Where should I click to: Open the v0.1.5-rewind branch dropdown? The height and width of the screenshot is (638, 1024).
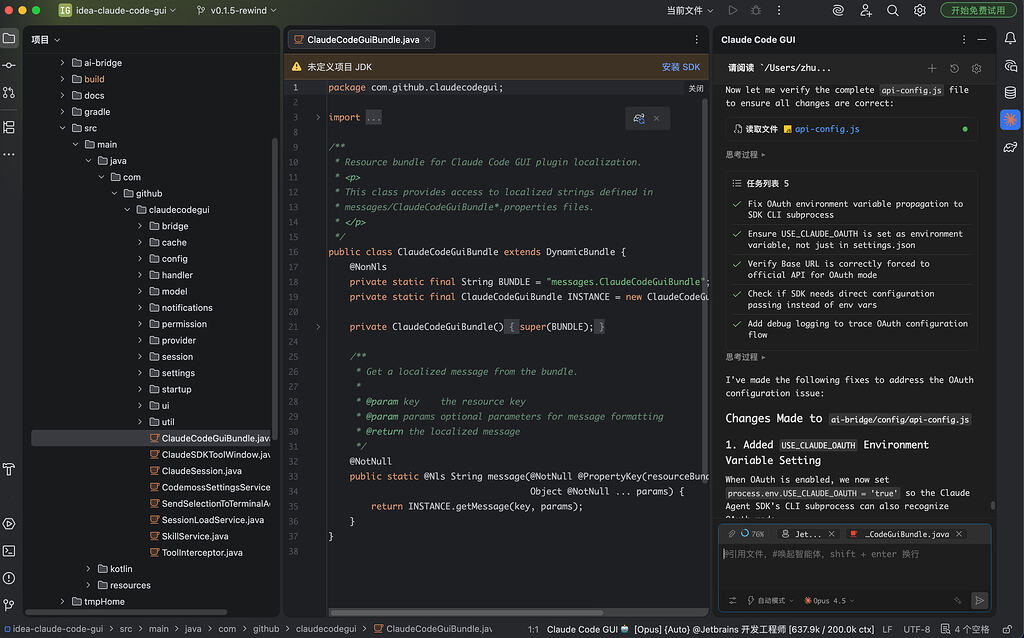click(236, 10)
